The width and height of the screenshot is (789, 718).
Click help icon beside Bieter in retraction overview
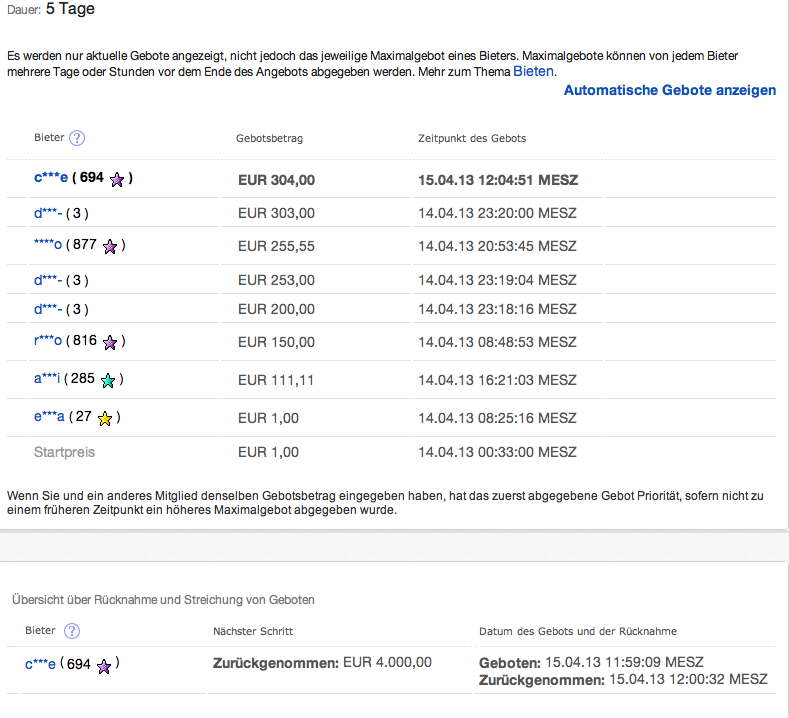point(72,631)
